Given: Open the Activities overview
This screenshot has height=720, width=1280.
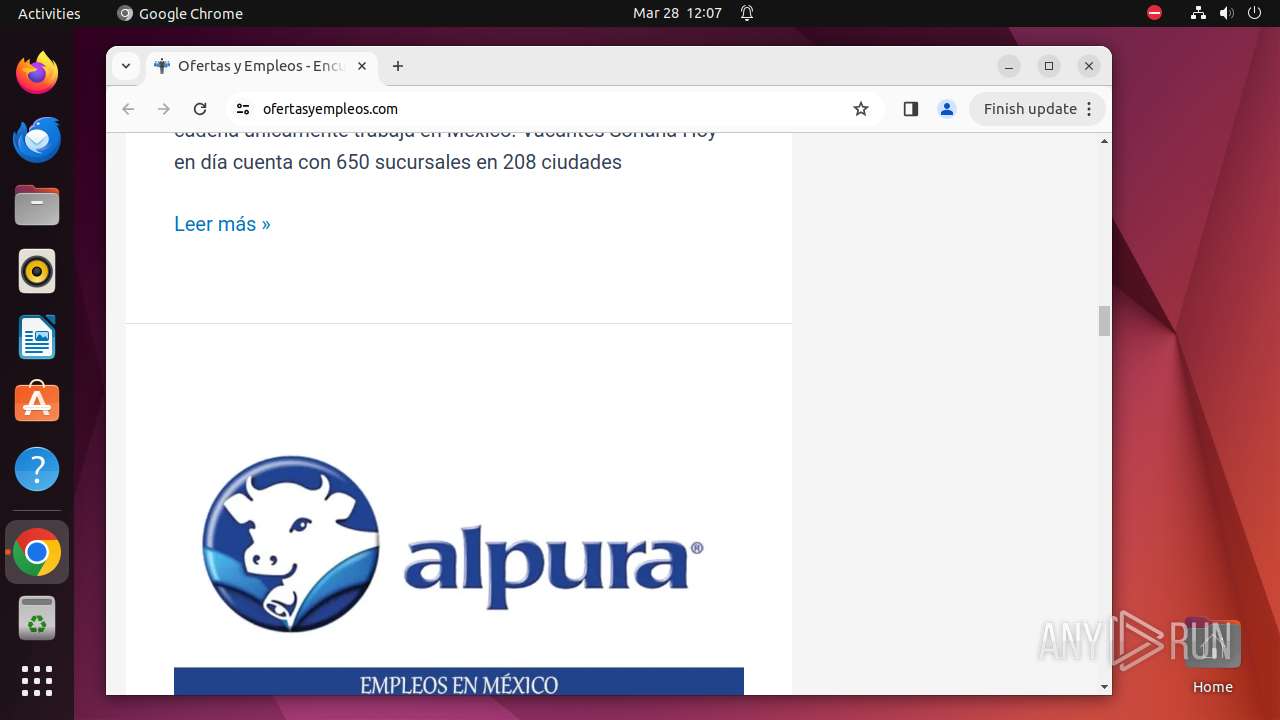Looking at the screenshot, I should tap(49, 13).
